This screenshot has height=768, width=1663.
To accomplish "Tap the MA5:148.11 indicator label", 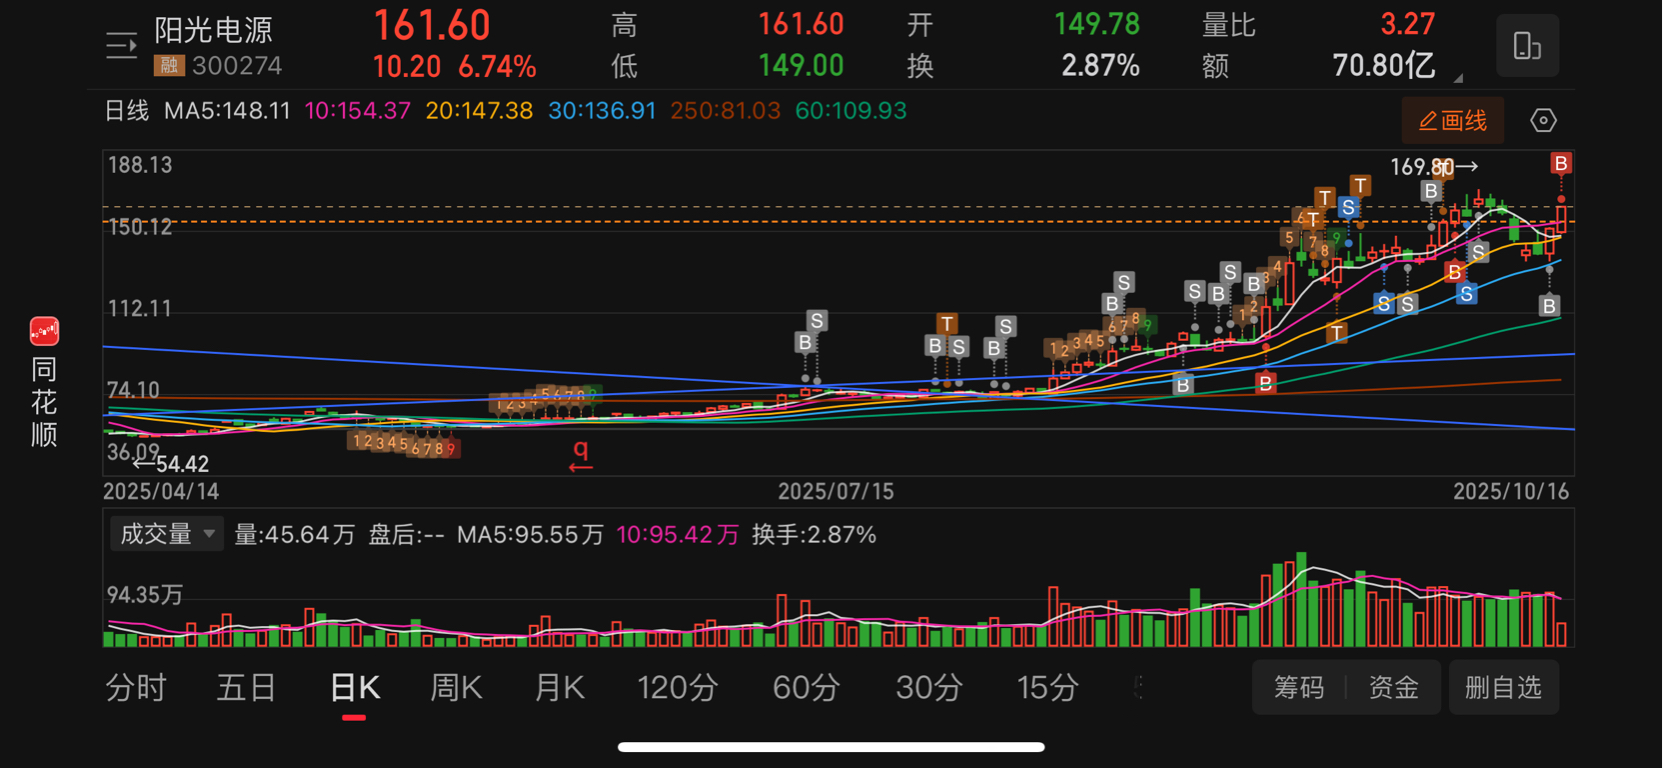I will point(227,111).
